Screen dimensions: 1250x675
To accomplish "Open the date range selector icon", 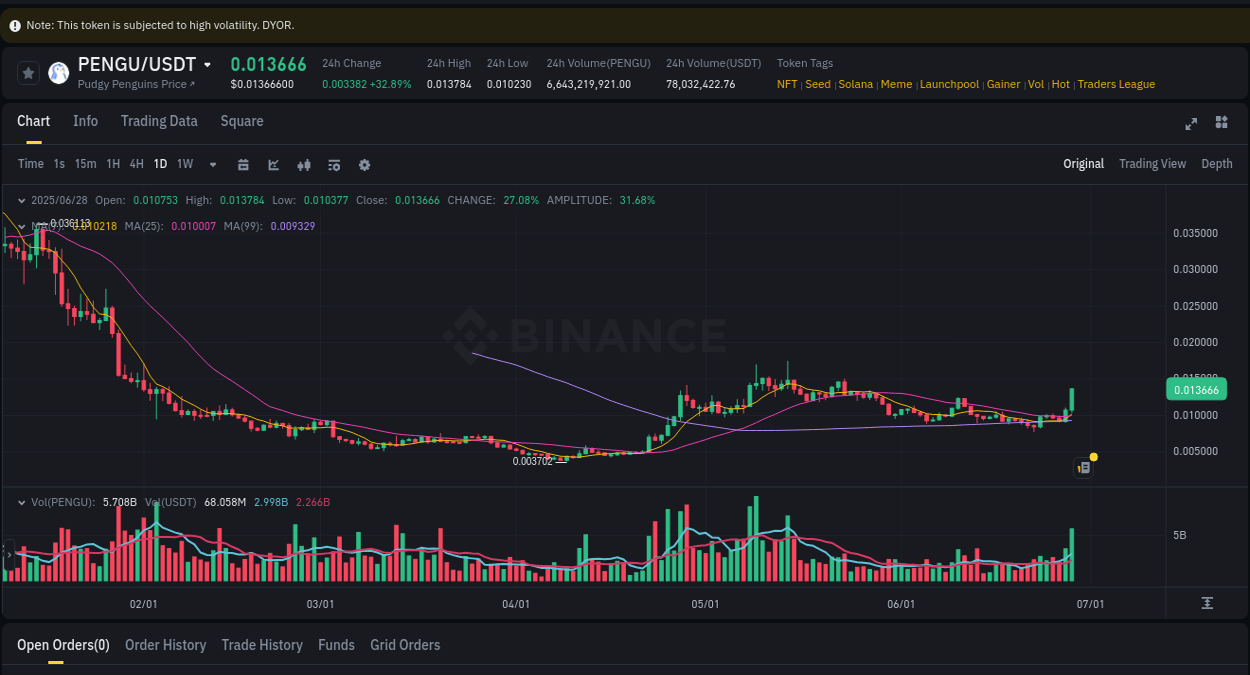I will pos(244,164).
